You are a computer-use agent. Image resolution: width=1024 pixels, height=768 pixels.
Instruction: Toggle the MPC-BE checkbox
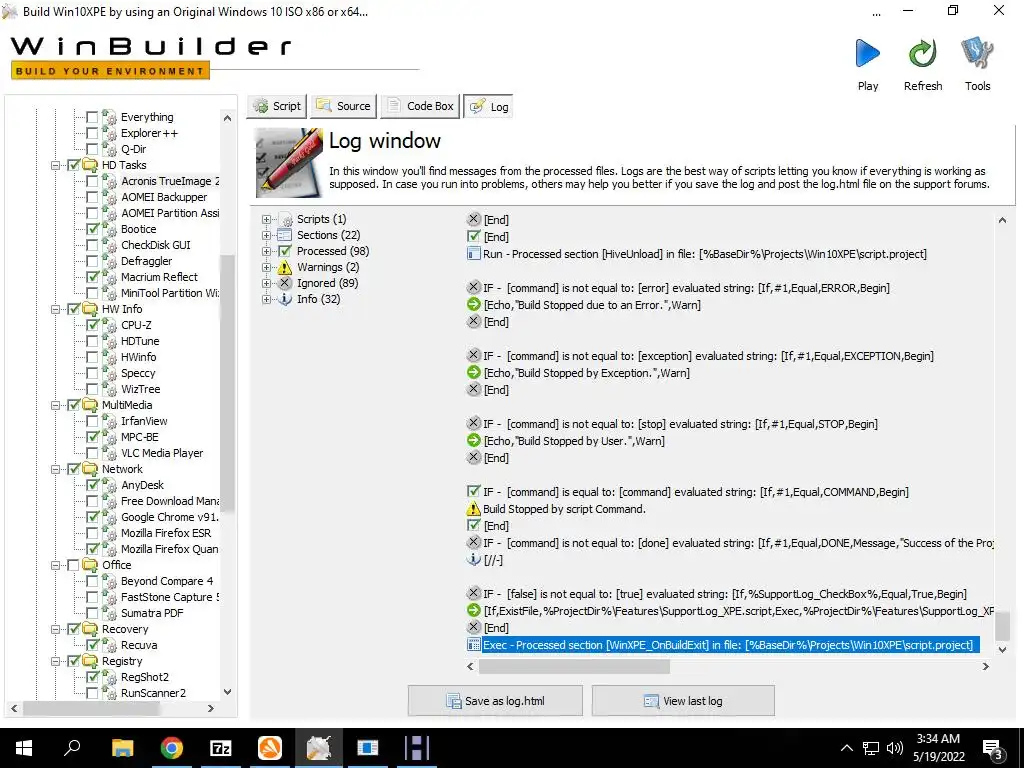click(x=92, y=437)
